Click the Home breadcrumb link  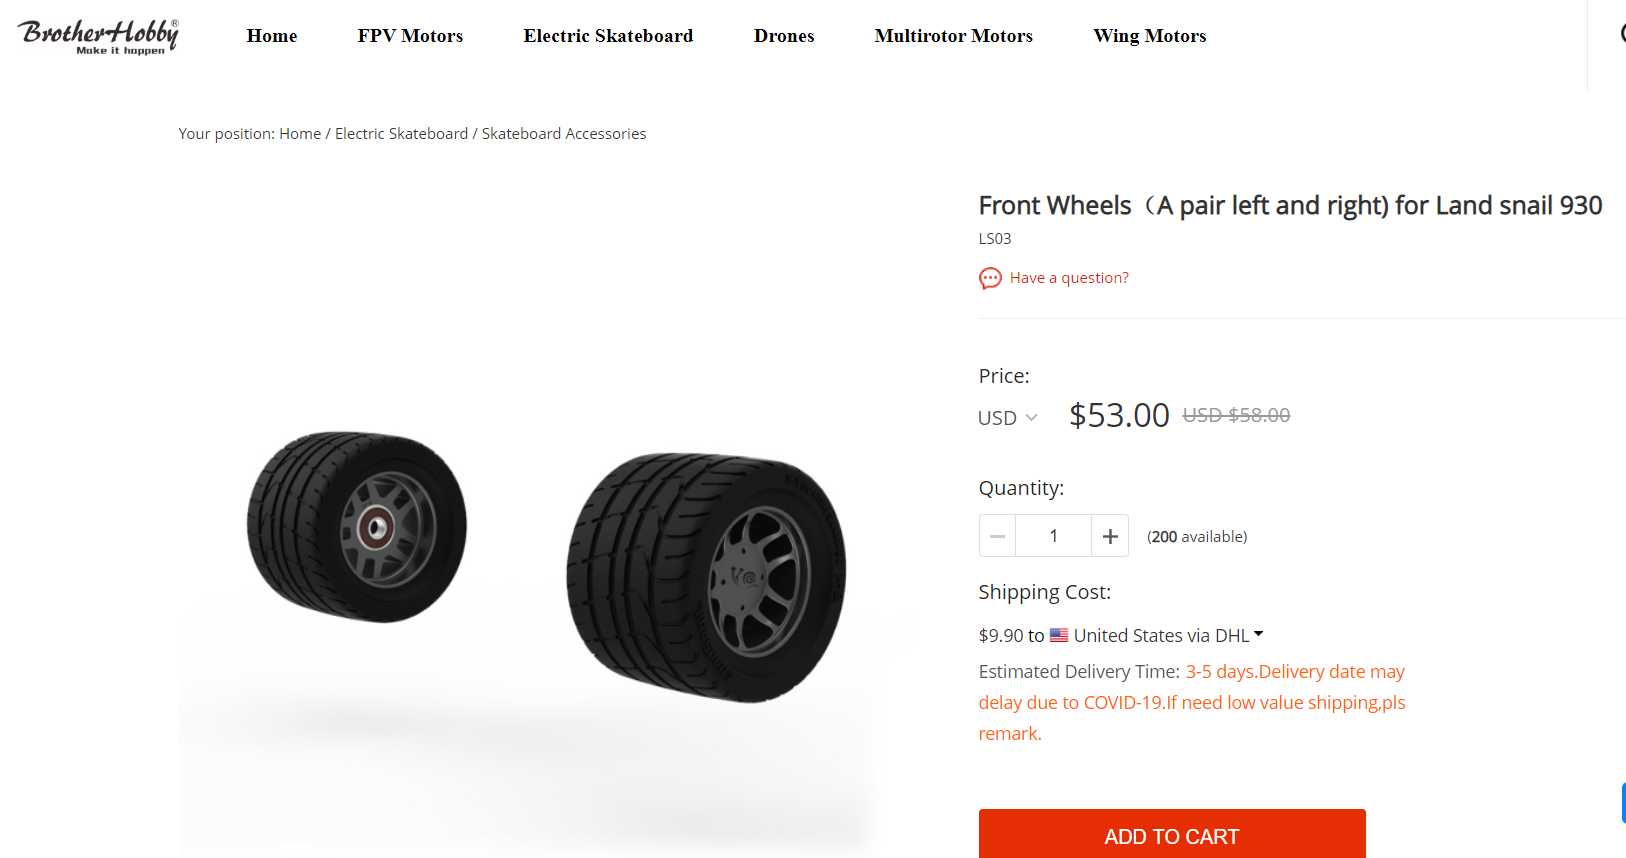click(300, 134)
